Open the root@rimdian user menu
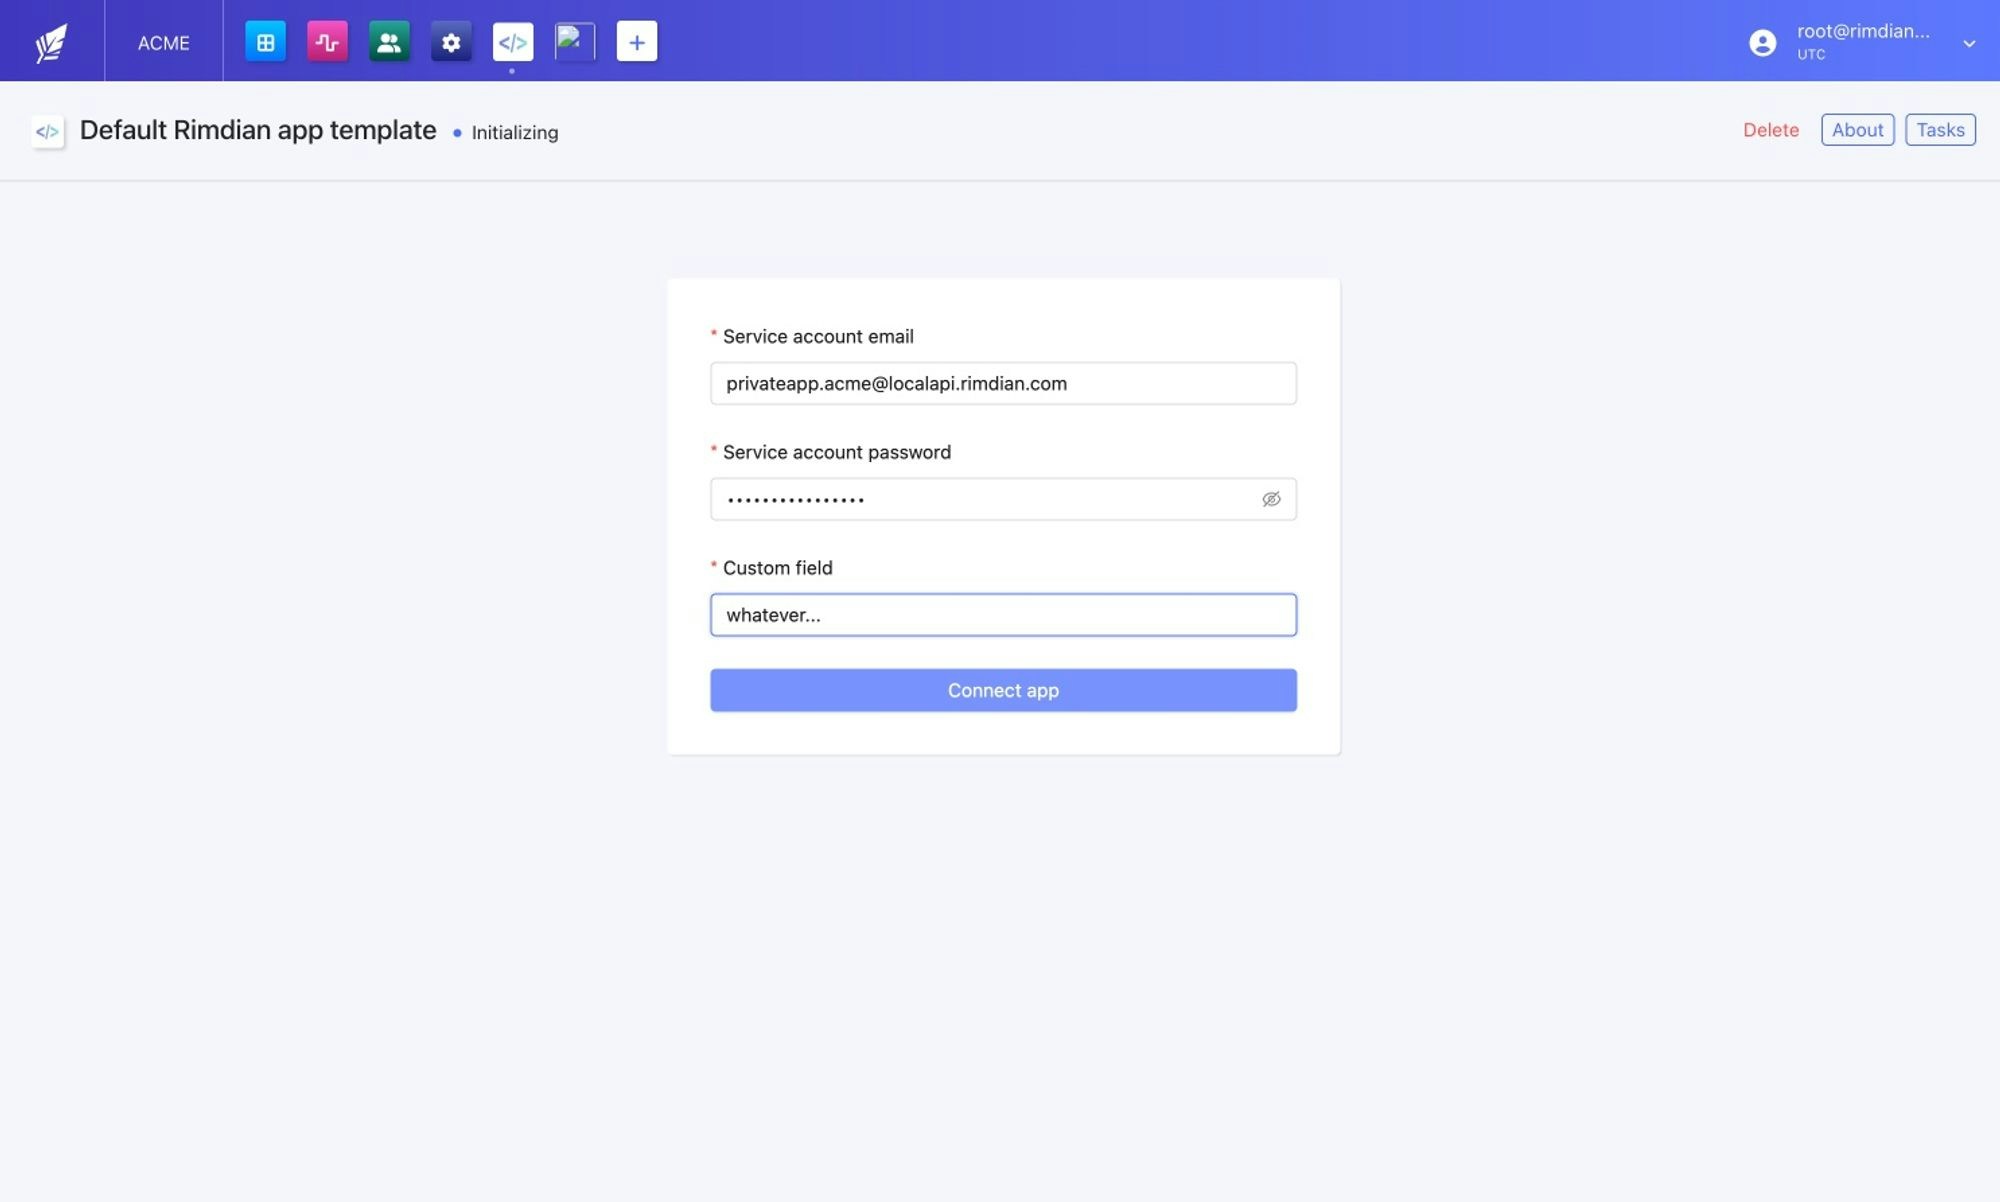The width and height of the screenshot is (2000, 1202). (x=1862, y=32)
